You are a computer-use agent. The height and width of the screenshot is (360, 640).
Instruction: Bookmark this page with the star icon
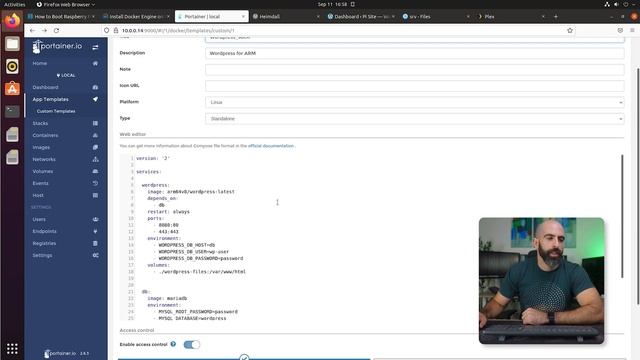pos(570,30)
